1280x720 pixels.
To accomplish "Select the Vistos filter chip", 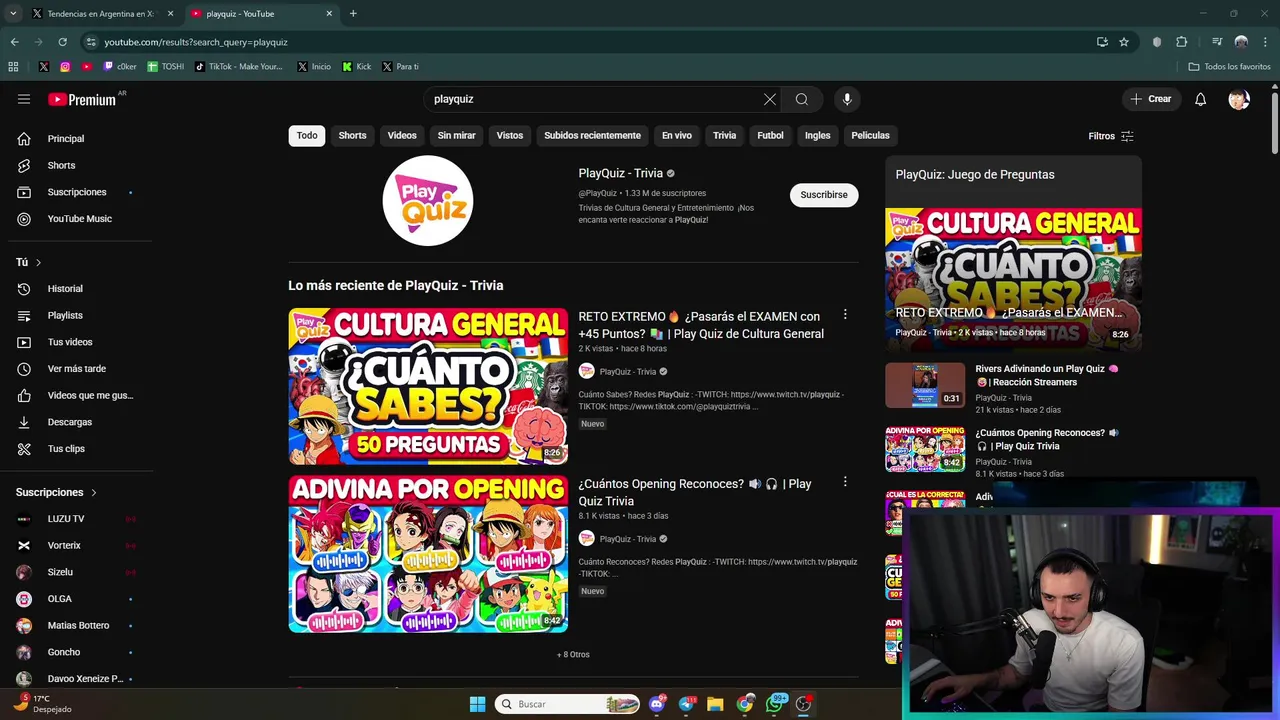I will click(x=510, y=135).
